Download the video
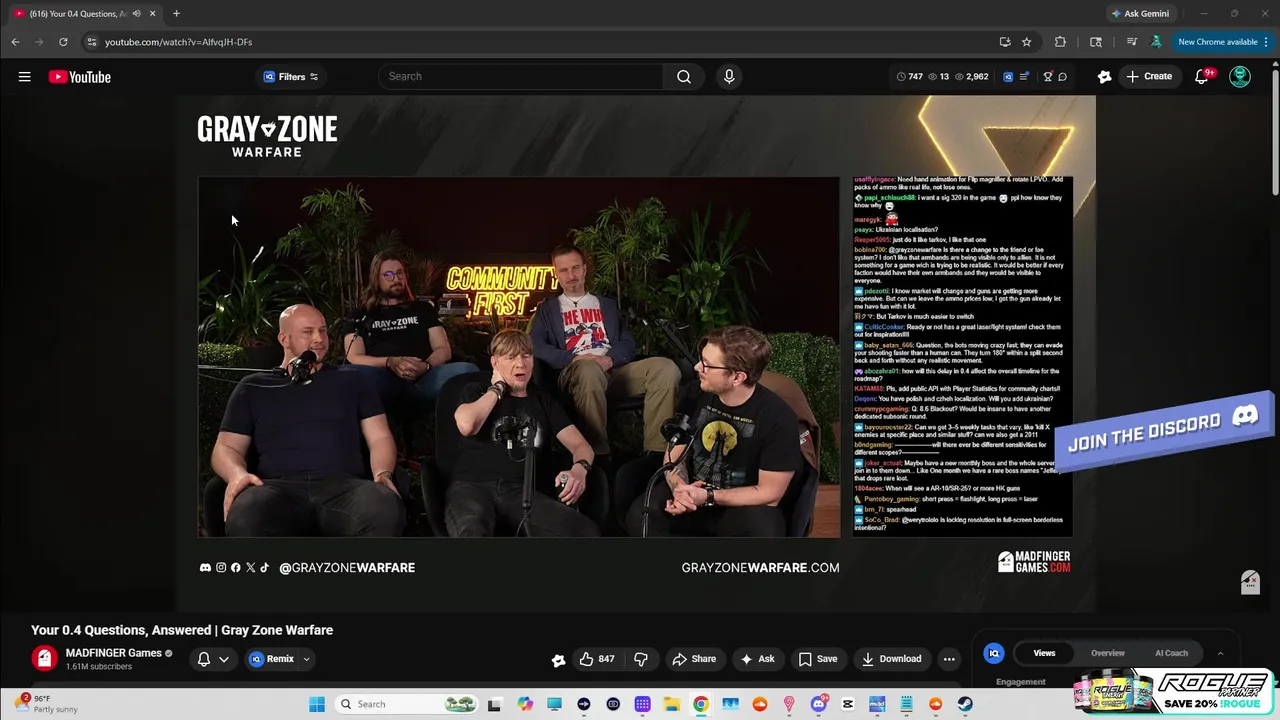 pyautogui.click(x=892, y=659)
